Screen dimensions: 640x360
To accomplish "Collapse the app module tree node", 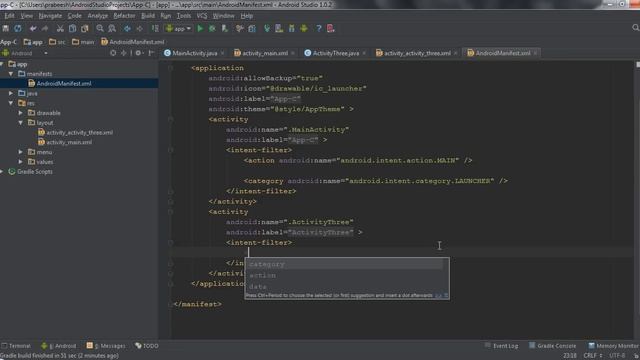I will [x=2, y=64].
